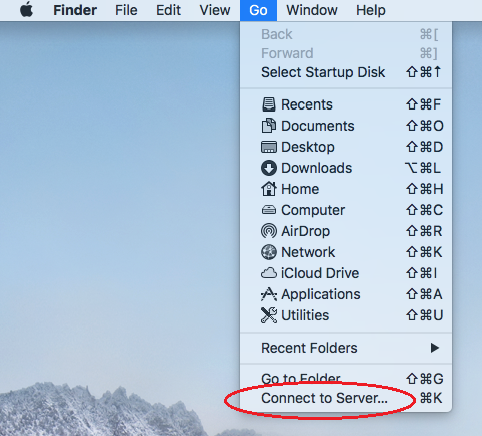The image size is (482, 436).
Task: Open the File menu in the menu bar
Action: coord(126,10)
